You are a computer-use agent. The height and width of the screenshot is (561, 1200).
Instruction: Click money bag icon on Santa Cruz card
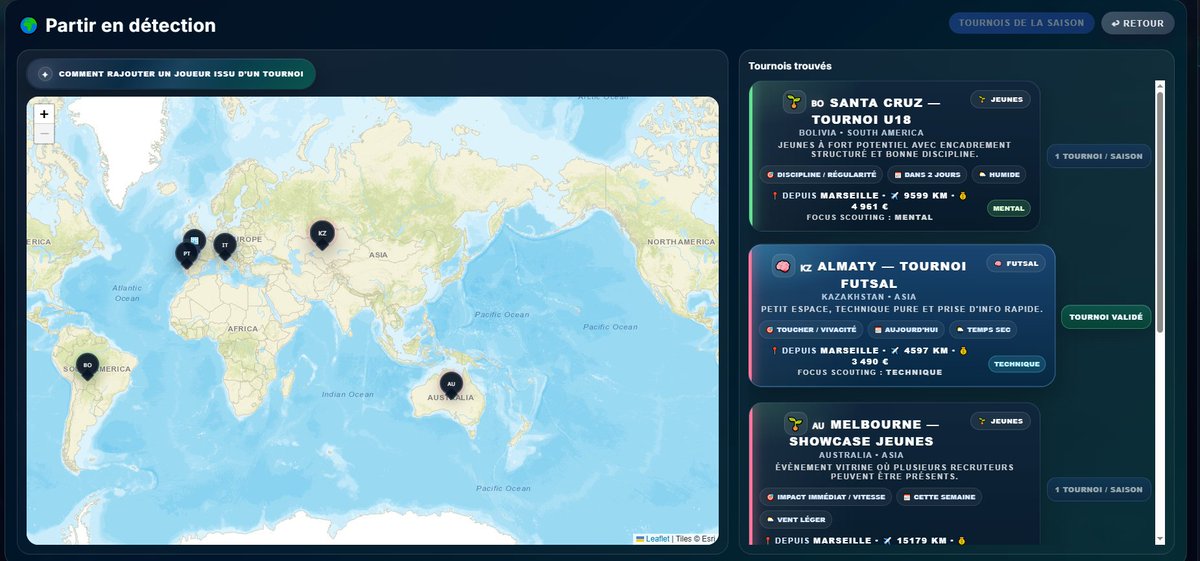963,196
